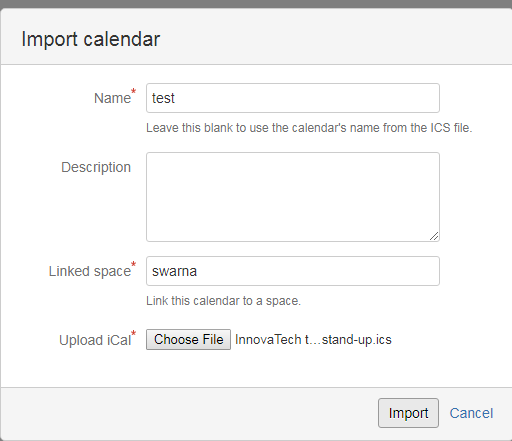Click the ICS file name hint text
512x441 pixels.
coord(309,128)
